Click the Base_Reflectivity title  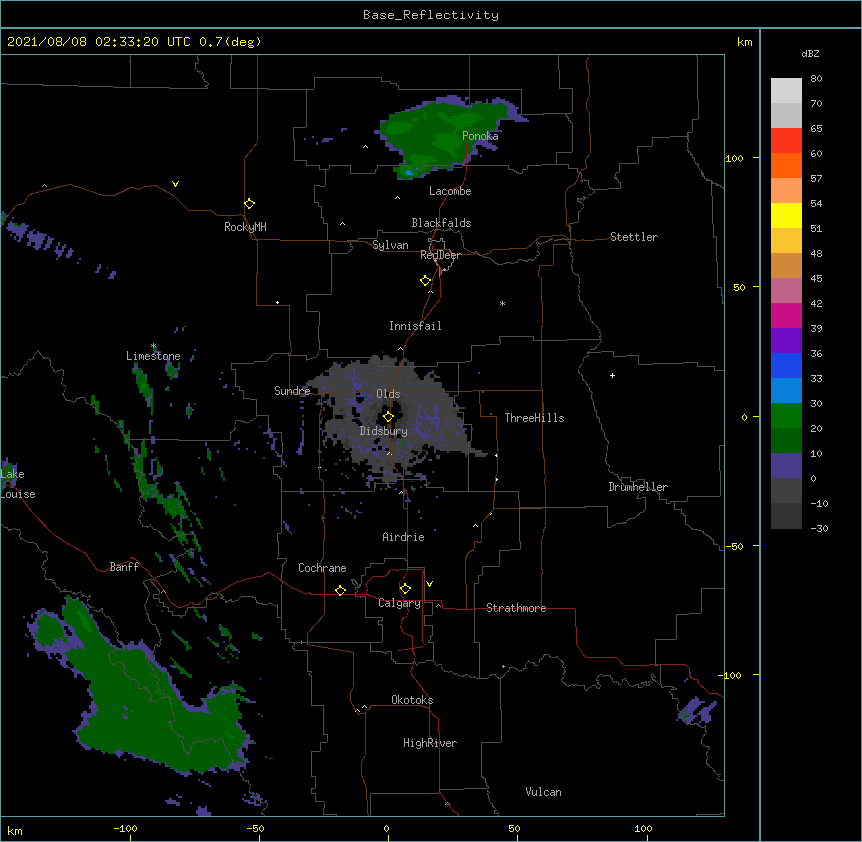tap(431, 15)
